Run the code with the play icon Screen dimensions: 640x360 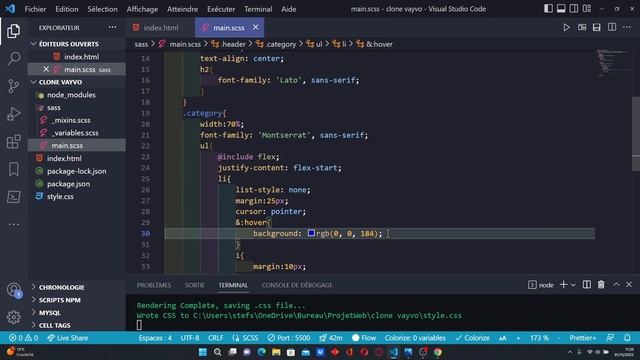(x=566, y=27)
